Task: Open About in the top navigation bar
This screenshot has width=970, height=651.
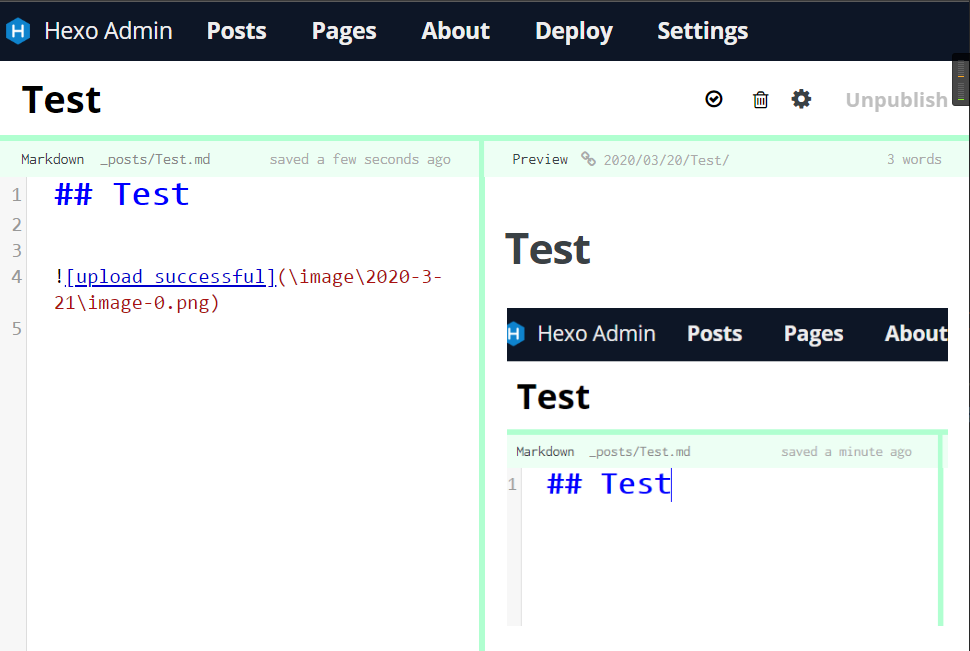Action: click(x=455, y=31)
